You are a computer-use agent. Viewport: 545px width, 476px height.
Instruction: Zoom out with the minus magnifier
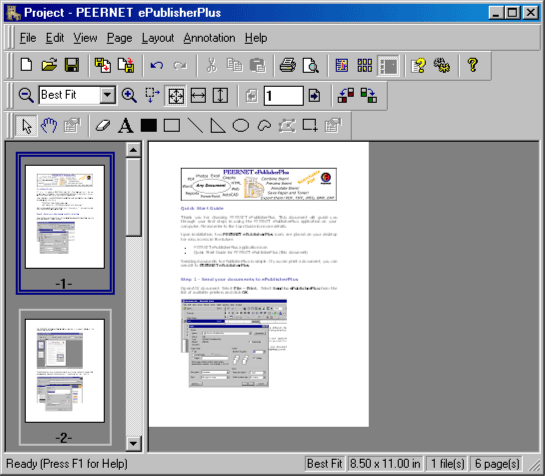point(26,95)
